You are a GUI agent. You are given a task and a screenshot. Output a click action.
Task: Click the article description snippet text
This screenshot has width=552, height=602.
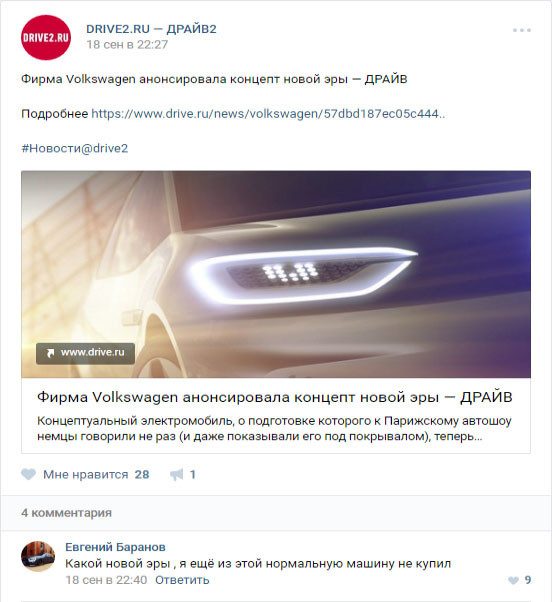(274, 428)
